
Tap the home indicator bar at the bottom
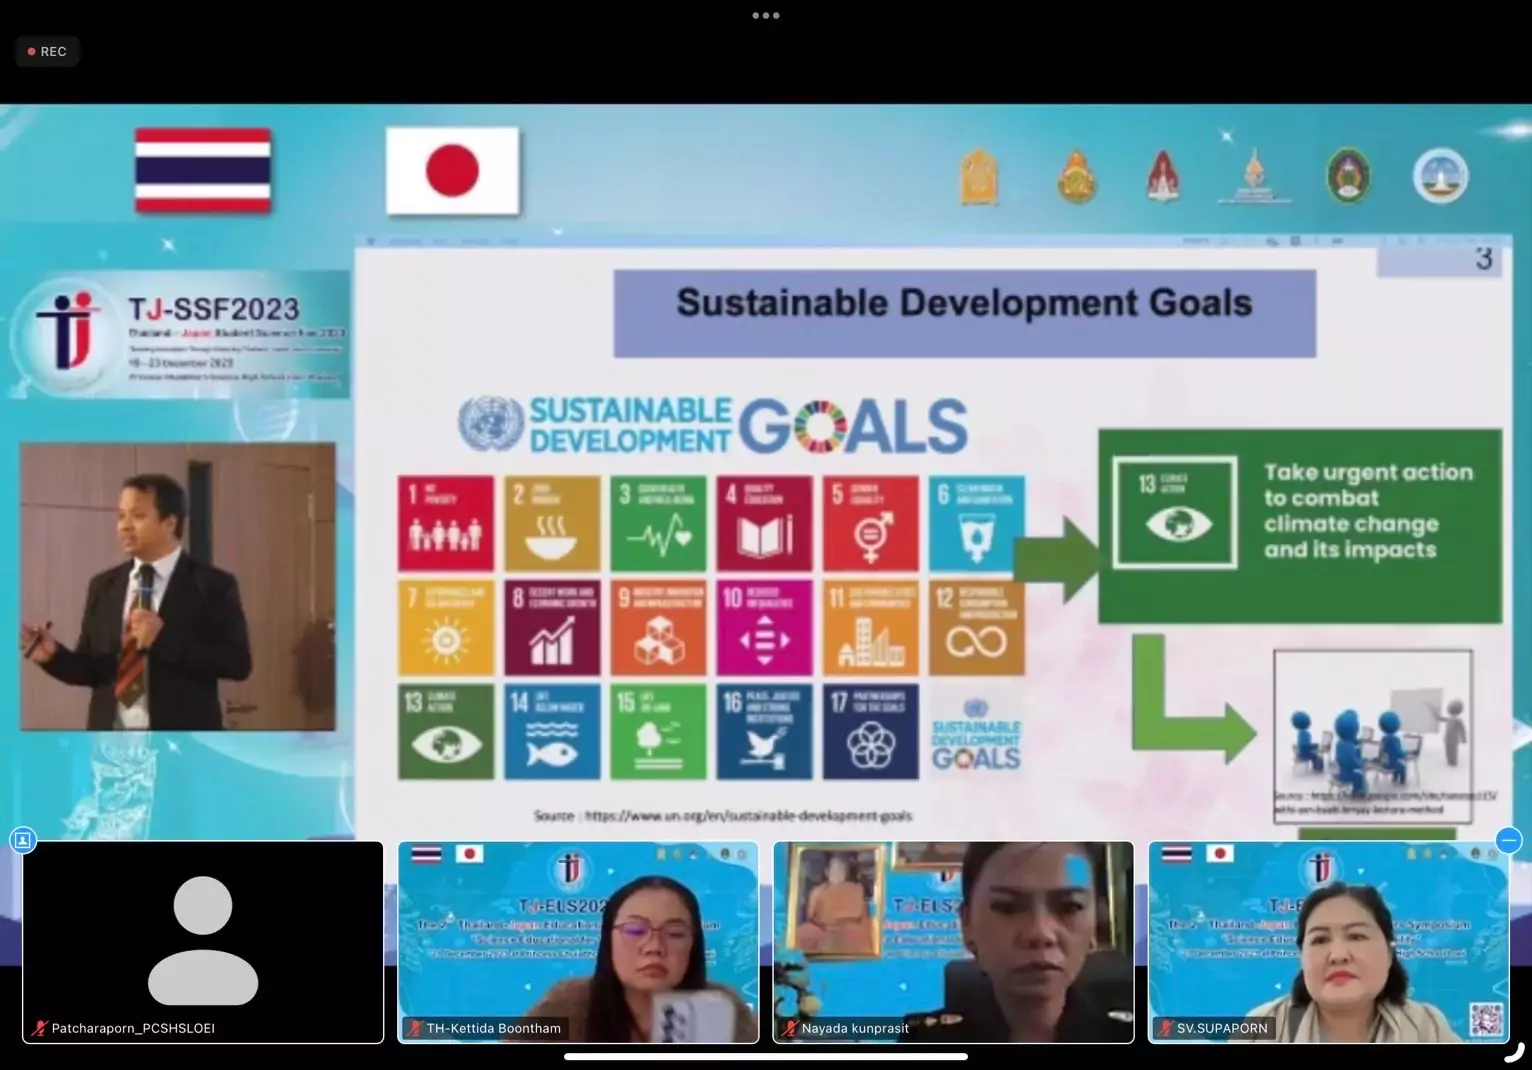coord(766,1056)
